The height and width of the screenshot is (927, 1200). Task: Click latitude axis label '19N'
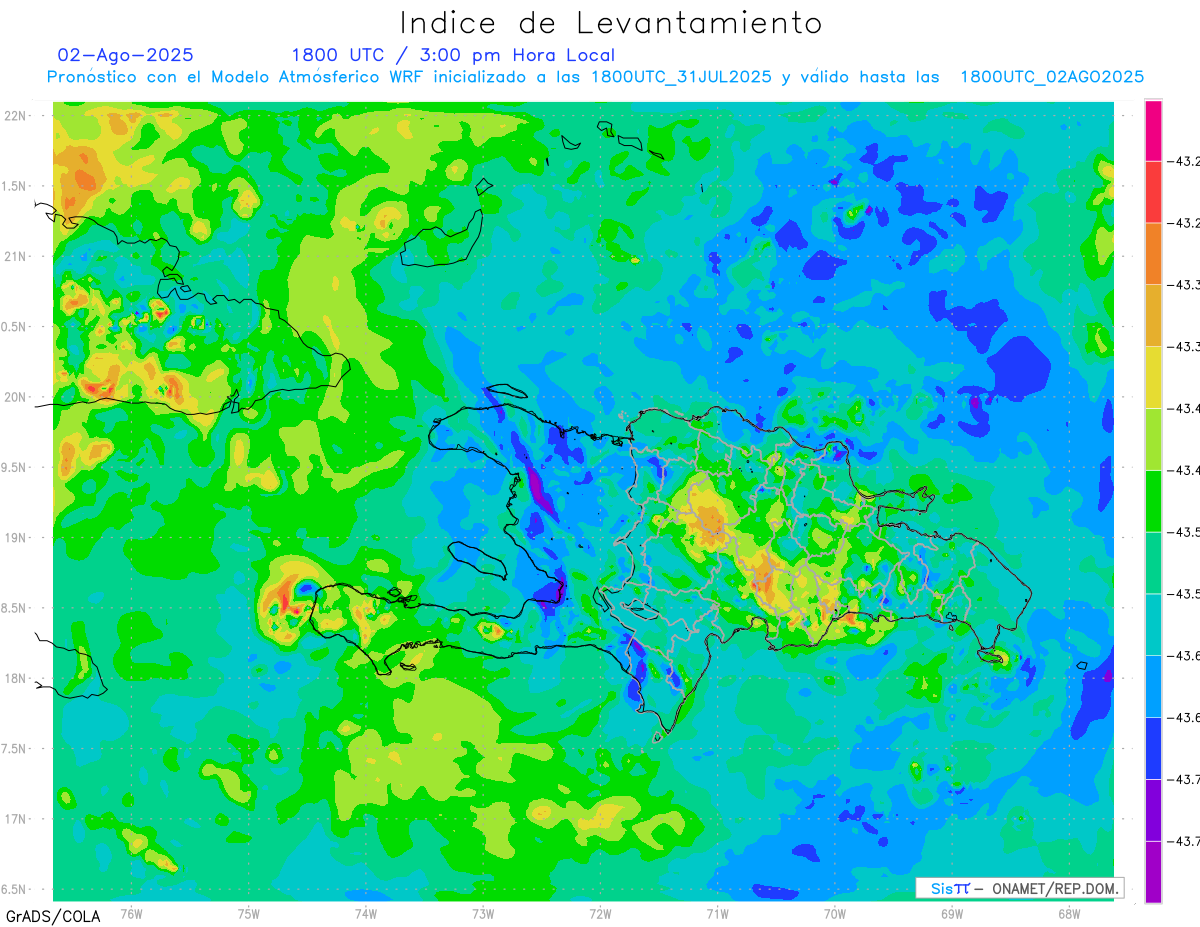(15, 538)
